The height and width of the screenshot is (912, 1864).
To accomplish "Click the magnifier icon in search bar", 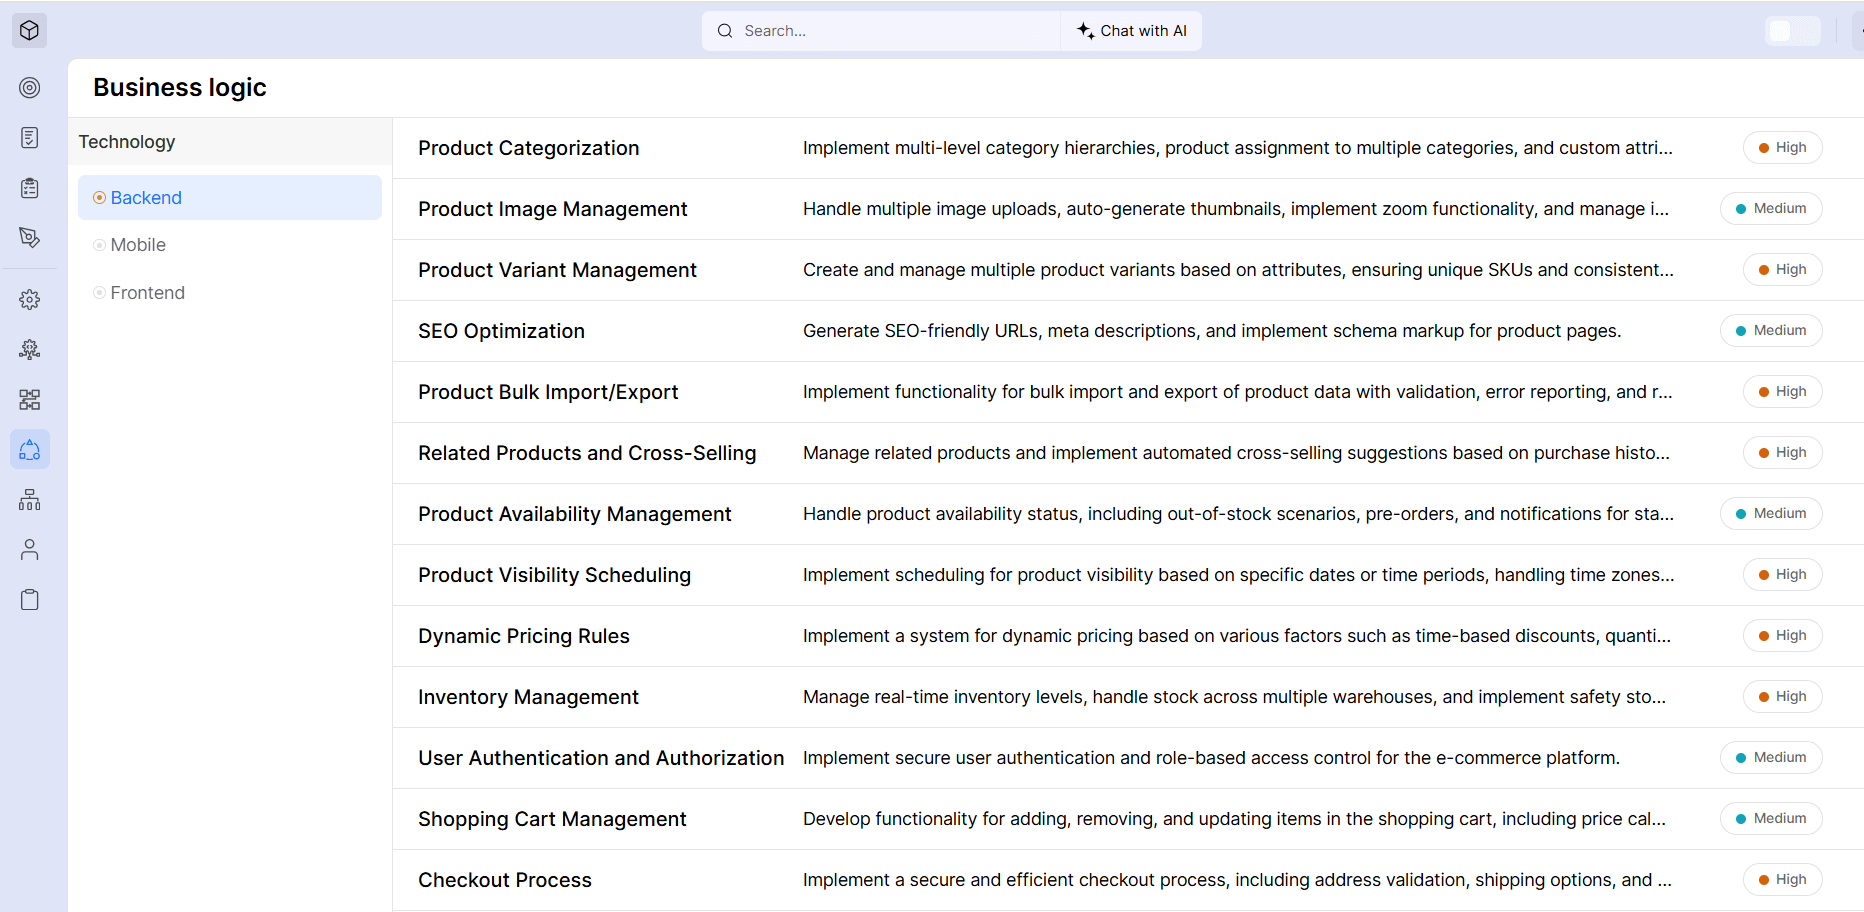I will click(x=725, y=31).
